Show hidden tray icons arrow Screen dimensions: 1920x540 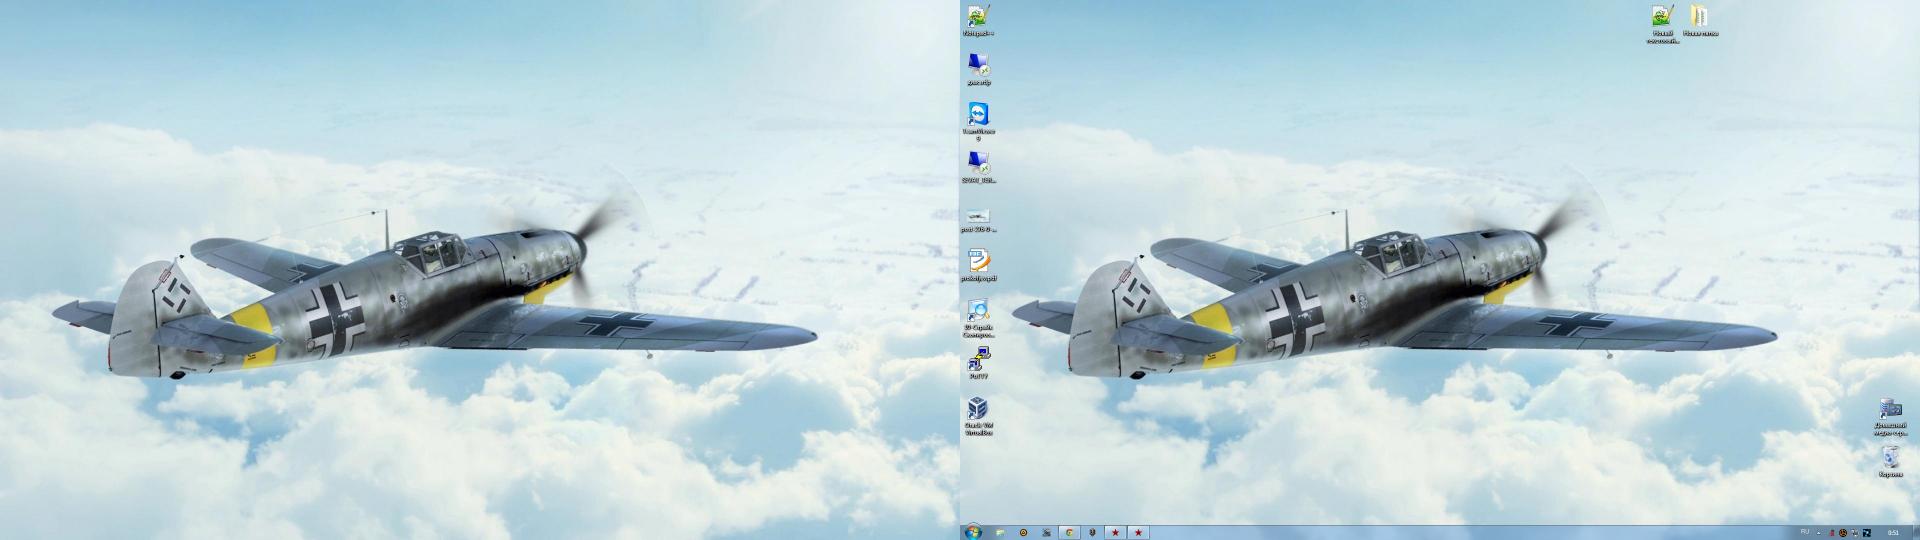click(1818, 533)
